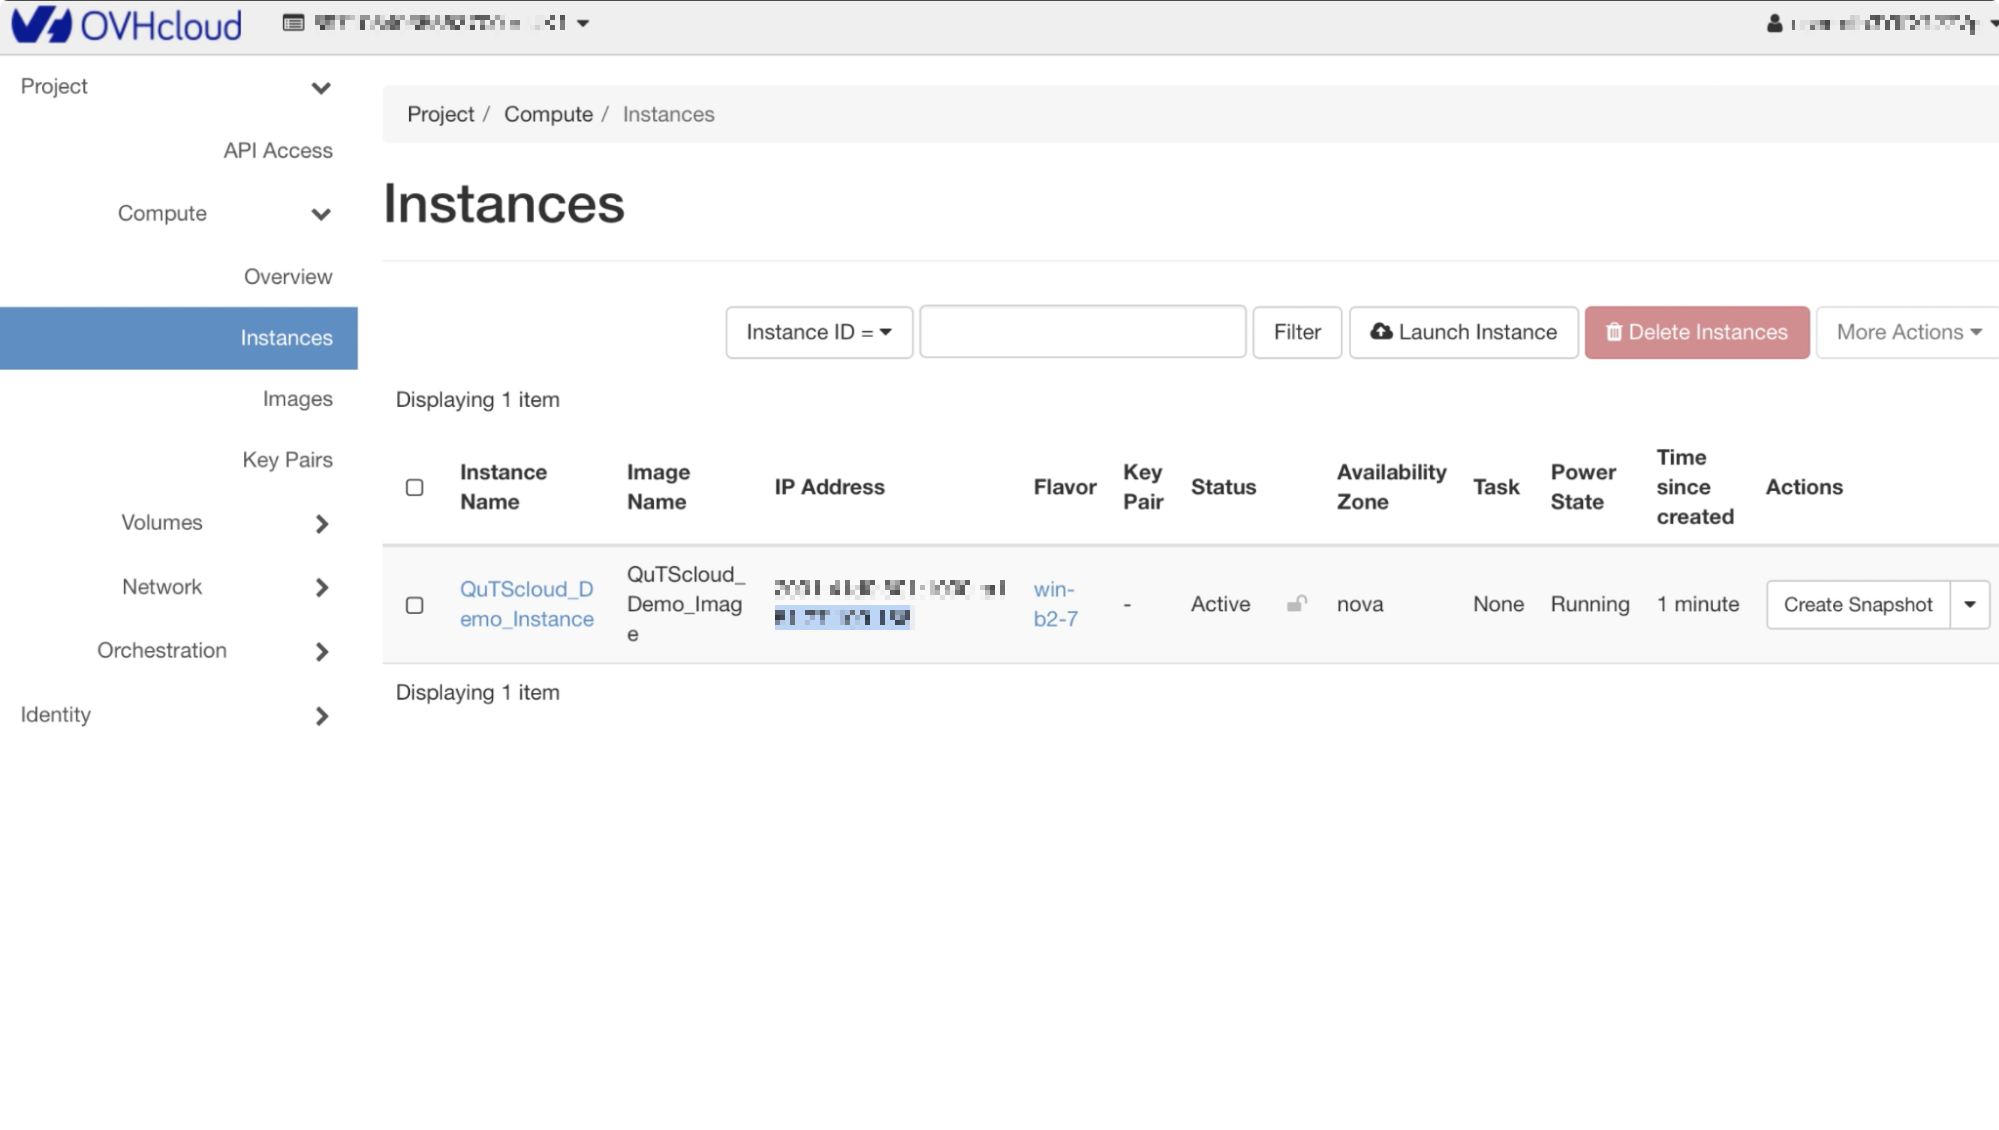
Task: Click the Launch Instance button
Action: [x=1463, y=332]
